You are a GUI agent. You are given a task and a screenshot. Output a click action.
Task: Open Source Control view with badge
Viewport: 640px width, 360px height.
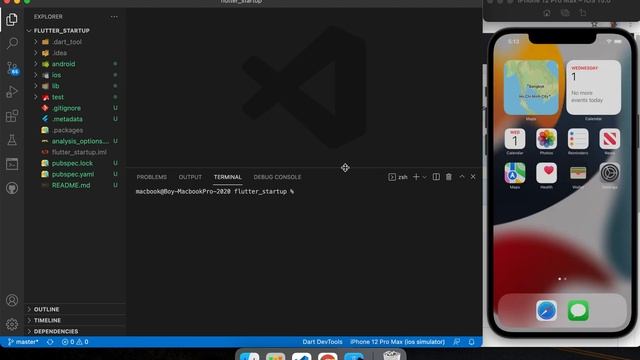[x=12, y=68]
